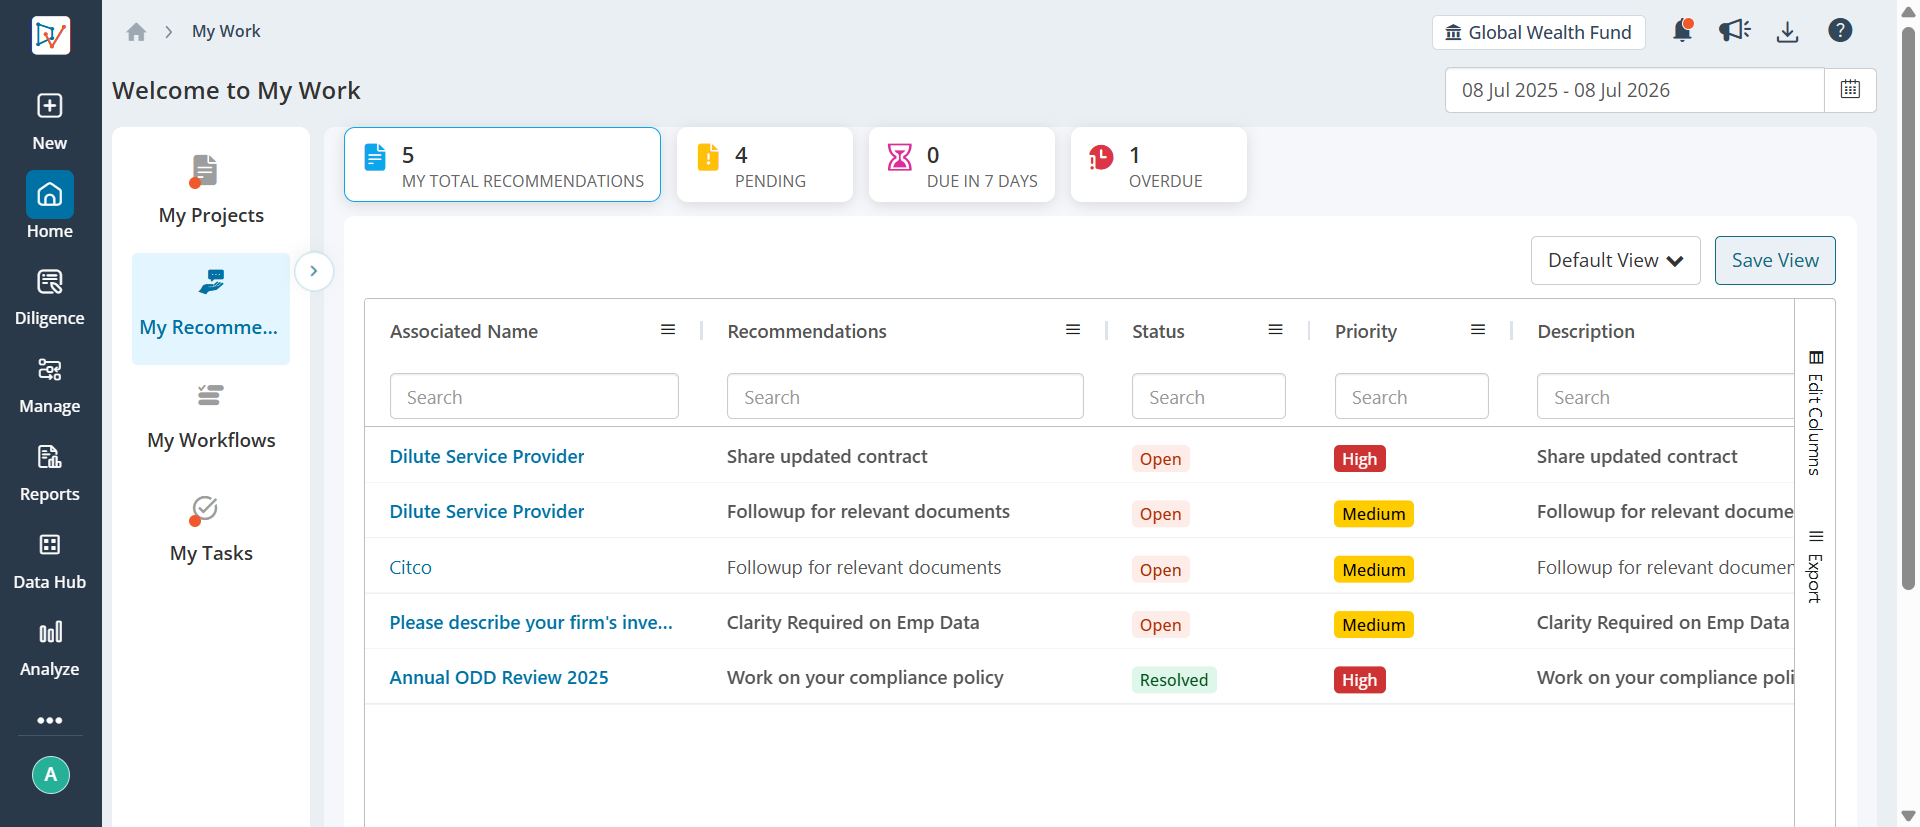
Task: Open the downloads icon in header
Action: (x=1787, y=32)
